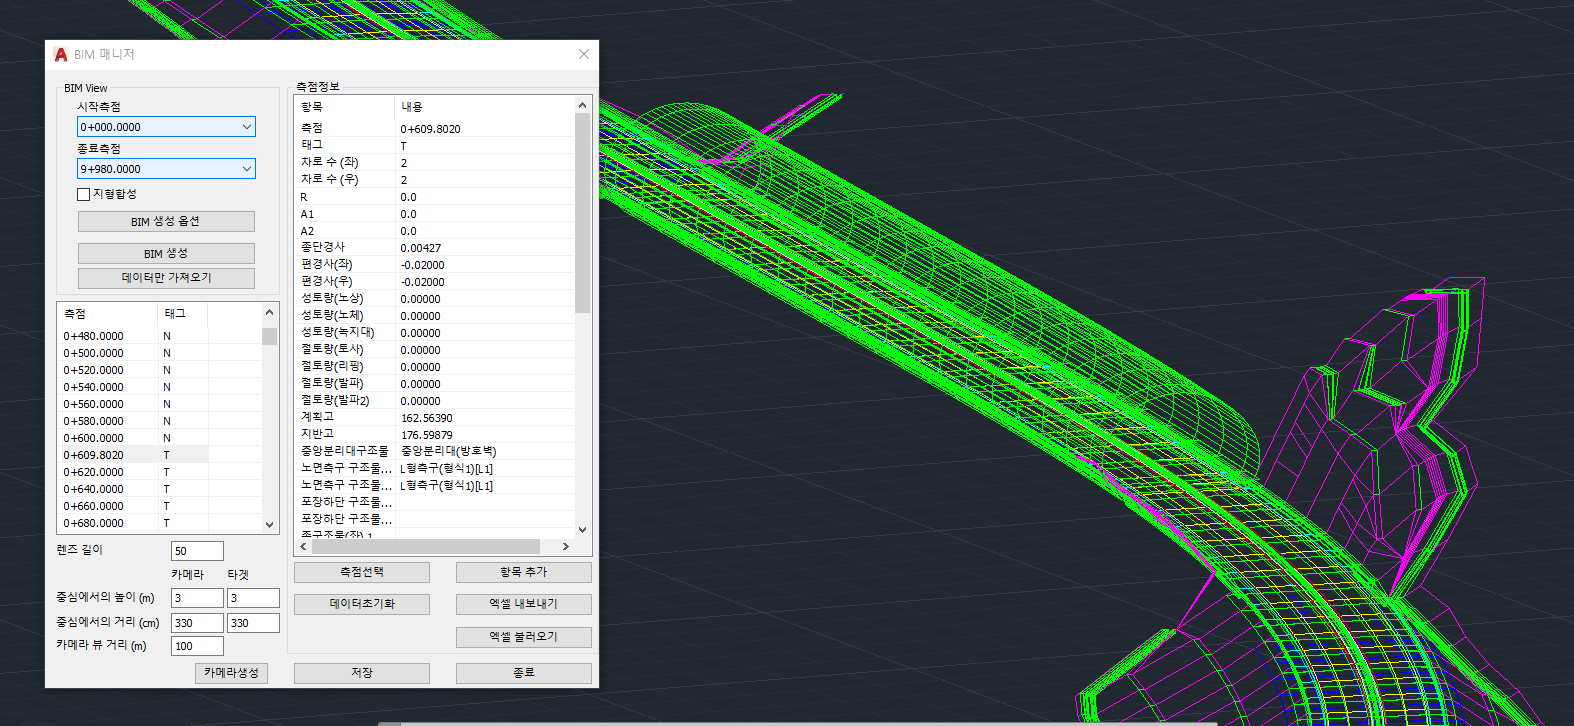The height and width of the screenshot is (726, 1574).
Task: Expand the 종료측점 combo box
Action: point(246,169)
